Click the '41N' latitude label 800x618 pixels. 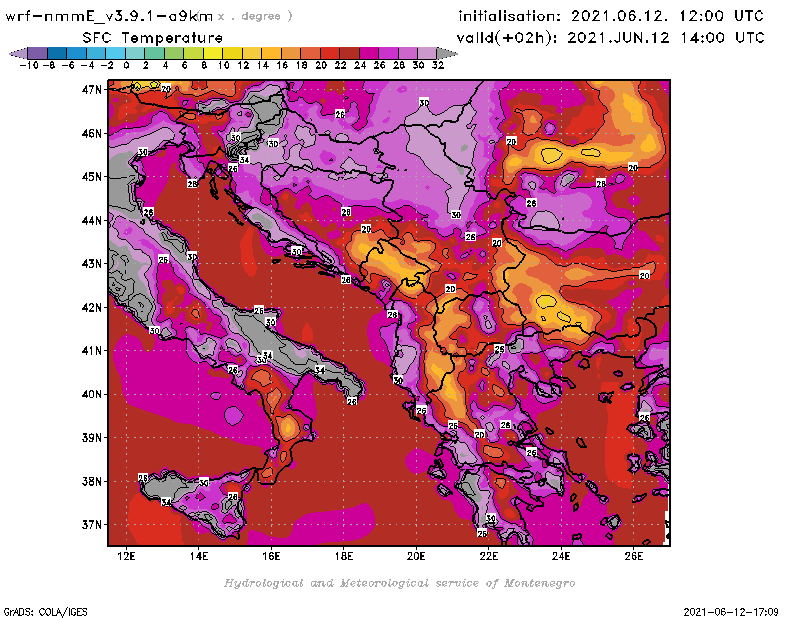pos(92,351)
